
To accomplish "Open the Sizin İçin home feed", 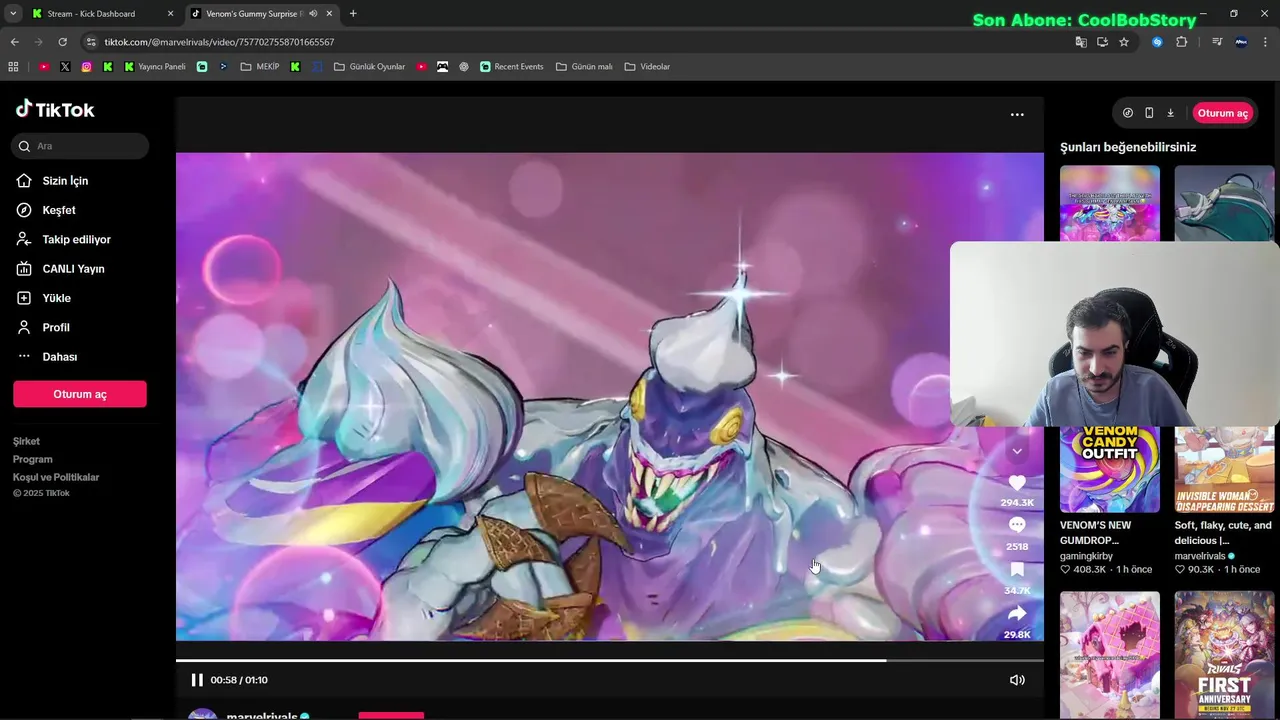I will click(x=65, y=181).
